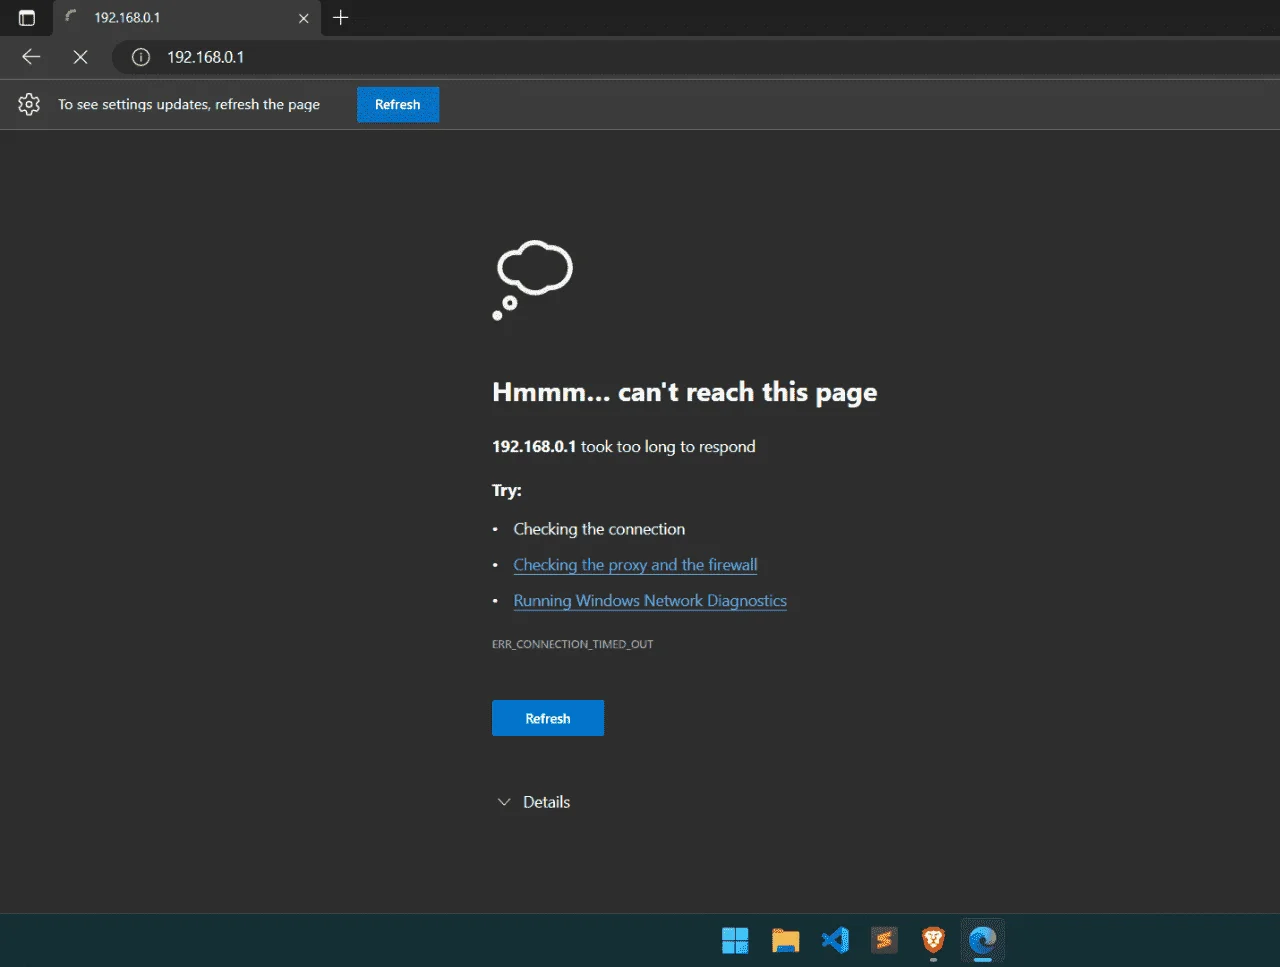Open File Explorer from the taskbar

(x=785, y=940)
